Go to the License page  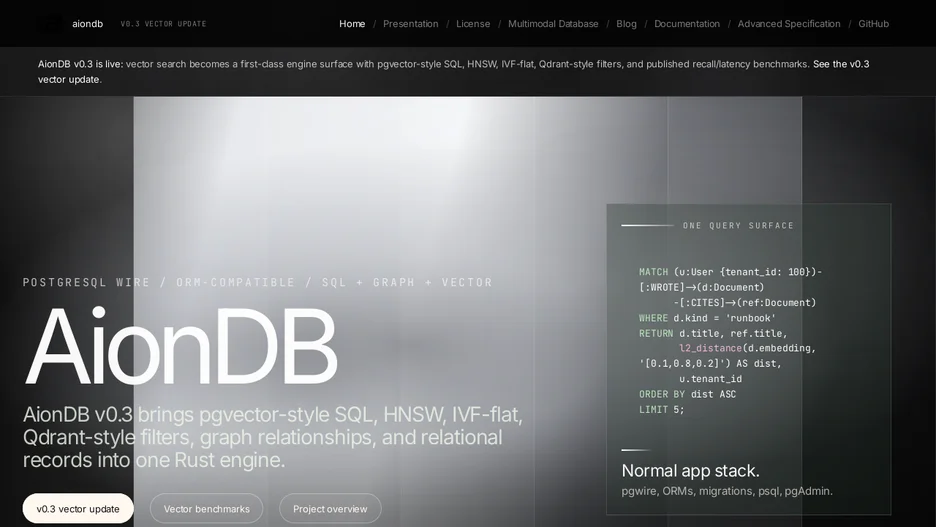(x=473, y=24)
